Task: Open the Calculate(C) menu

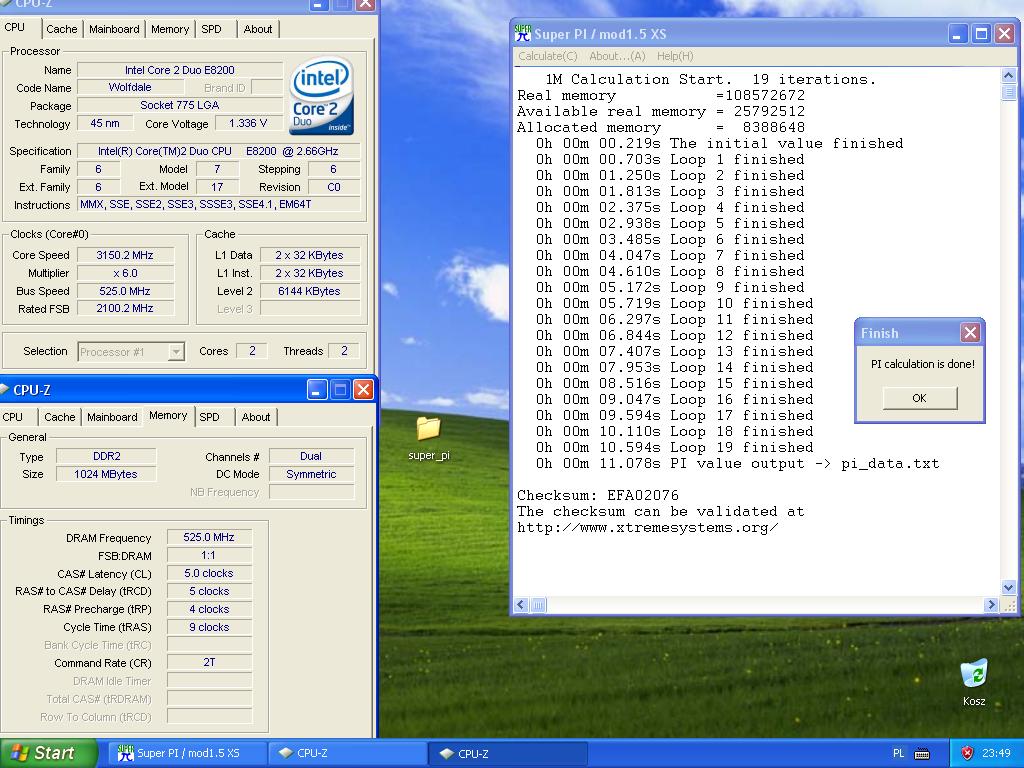Action: (x=548, y=56)
